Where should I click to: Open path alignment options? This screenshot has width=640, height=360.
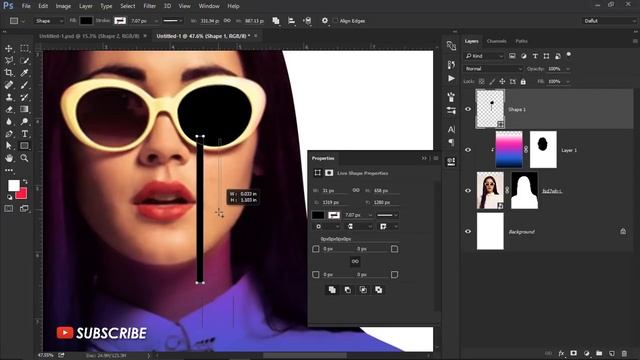tap(291, 20)
